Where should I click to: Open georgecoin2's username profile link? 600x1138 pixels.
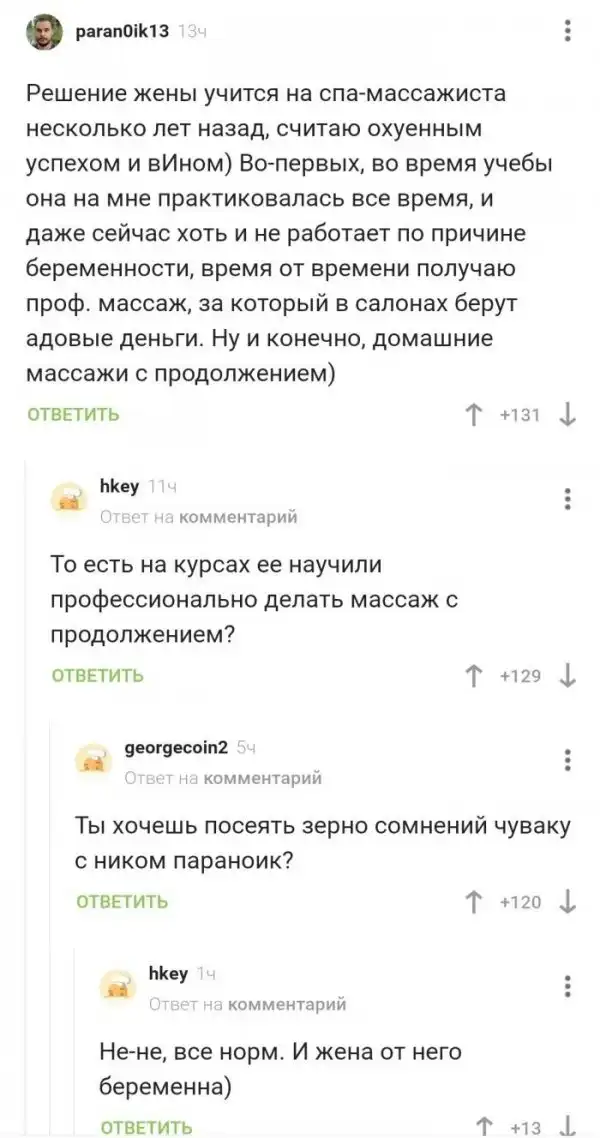click(176, 747)
